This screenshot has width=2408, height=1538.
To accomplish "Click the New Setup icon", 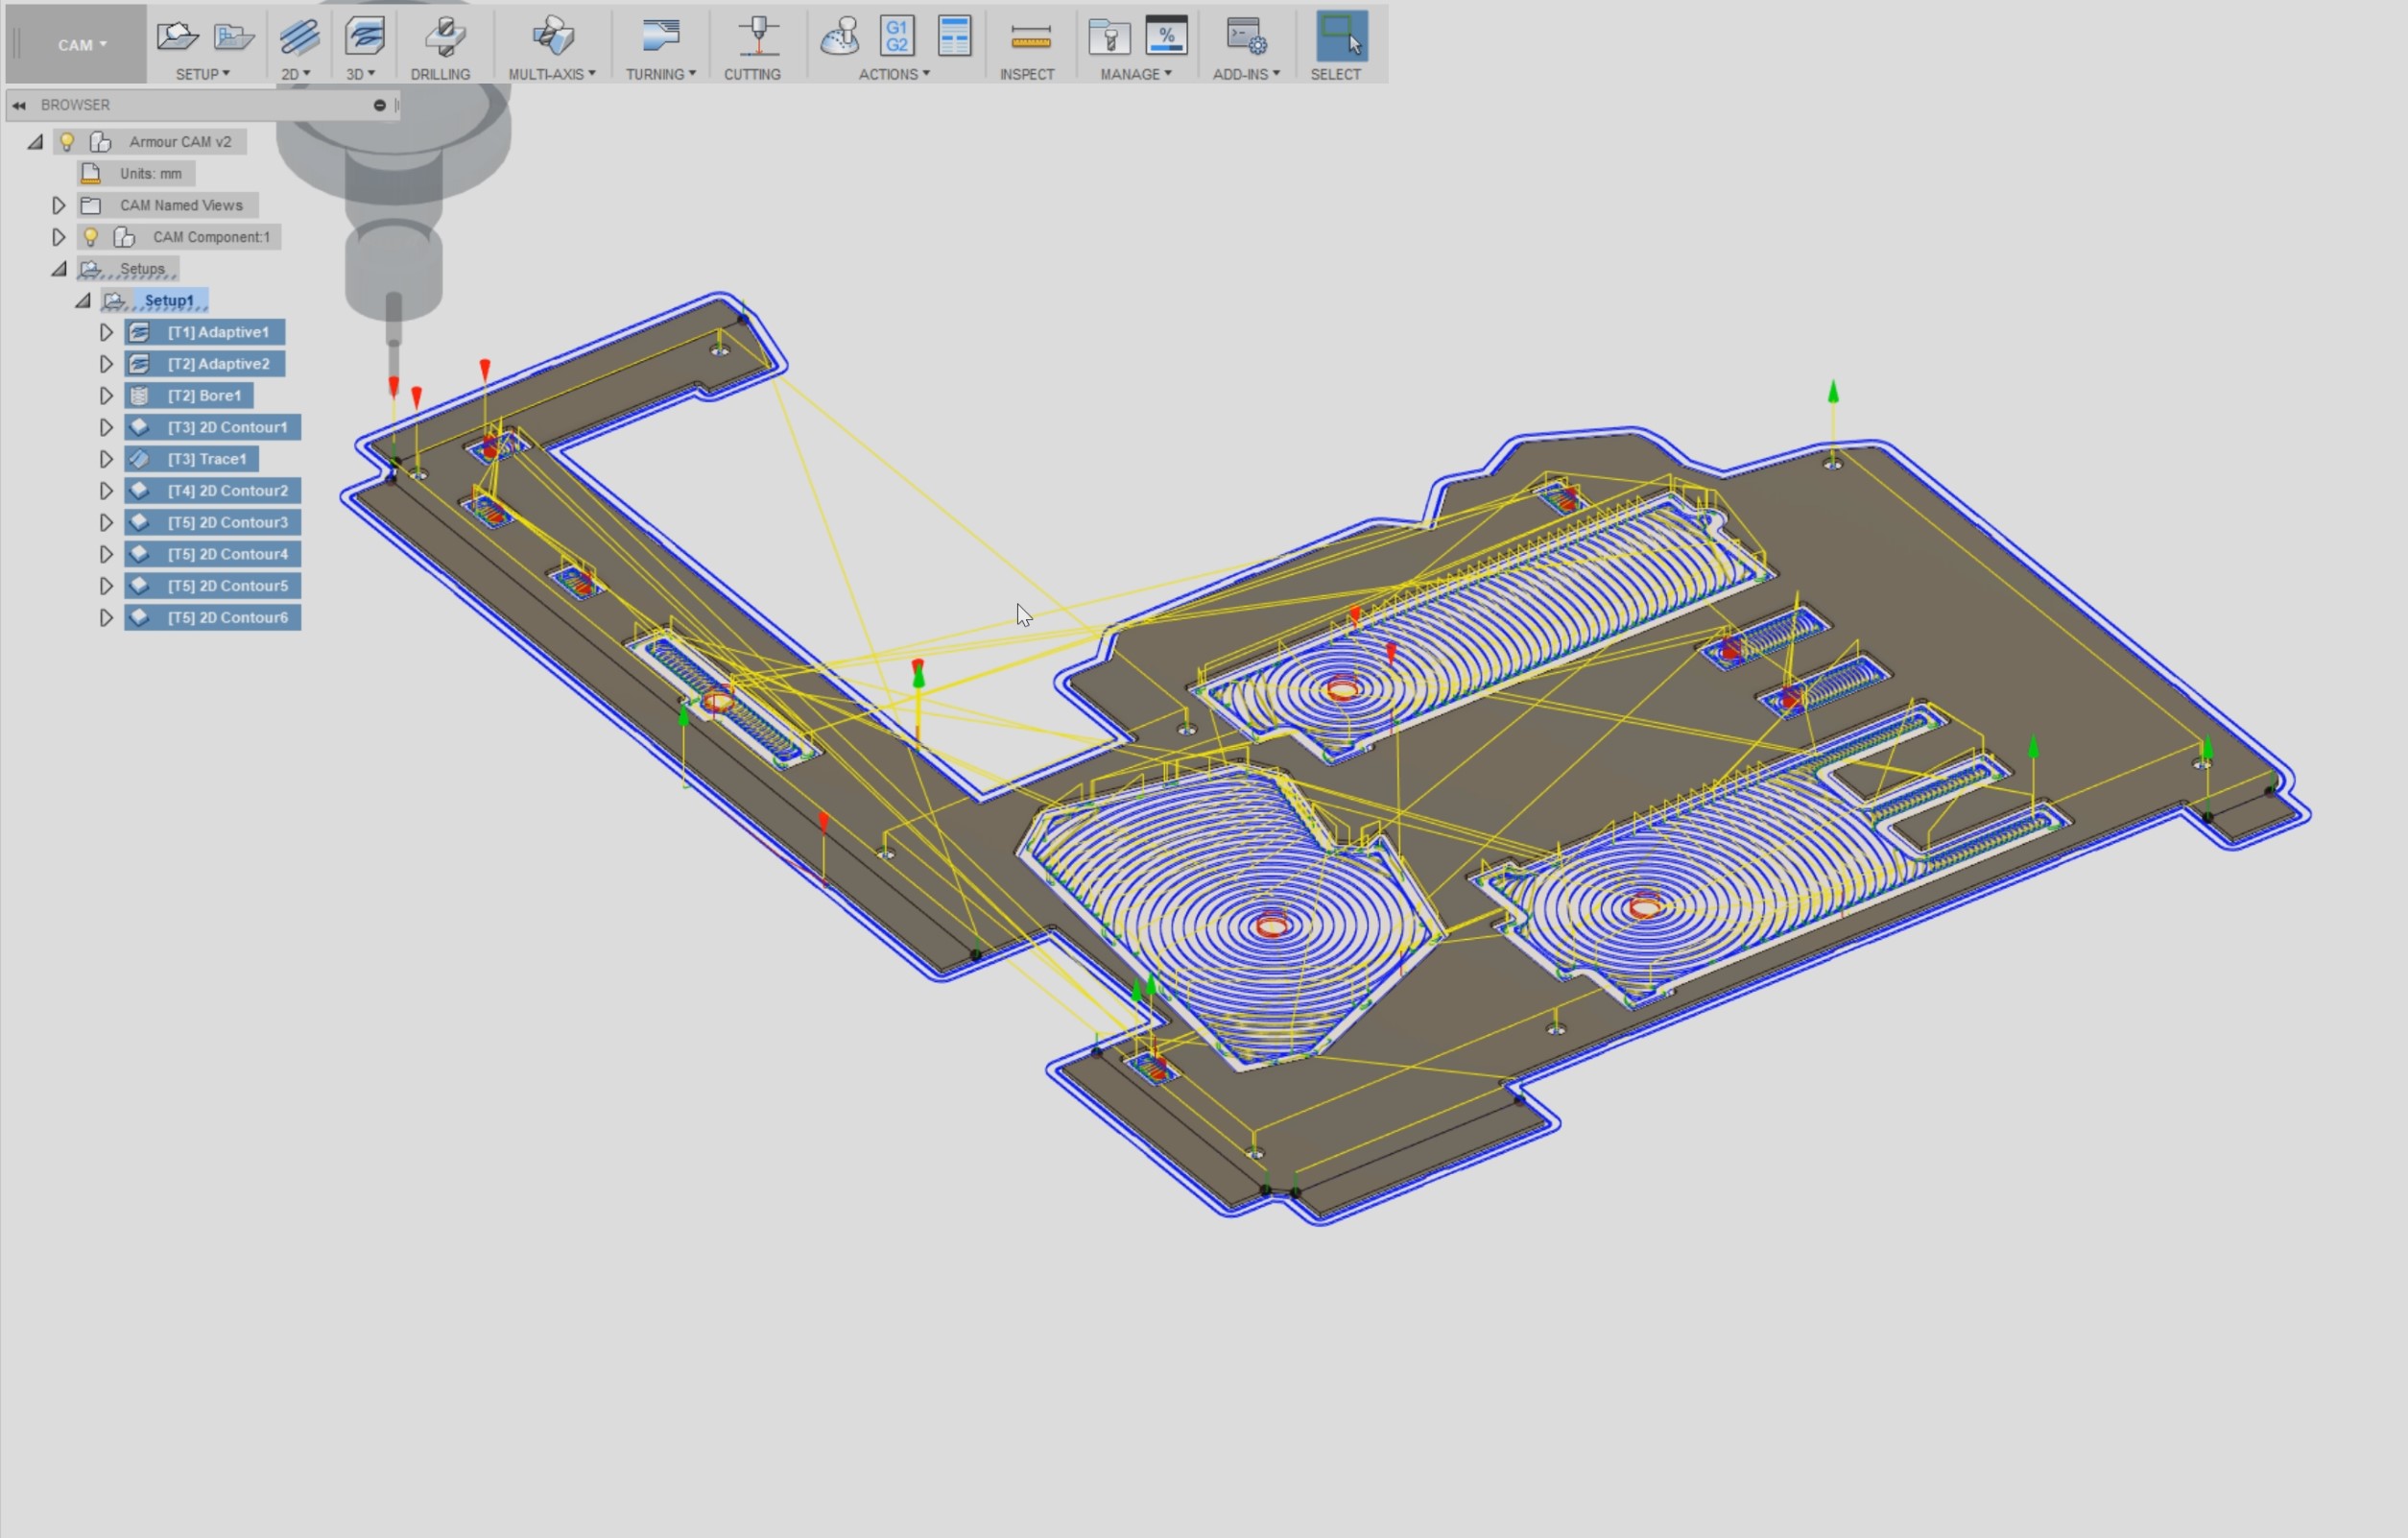I will pos(177,37).
